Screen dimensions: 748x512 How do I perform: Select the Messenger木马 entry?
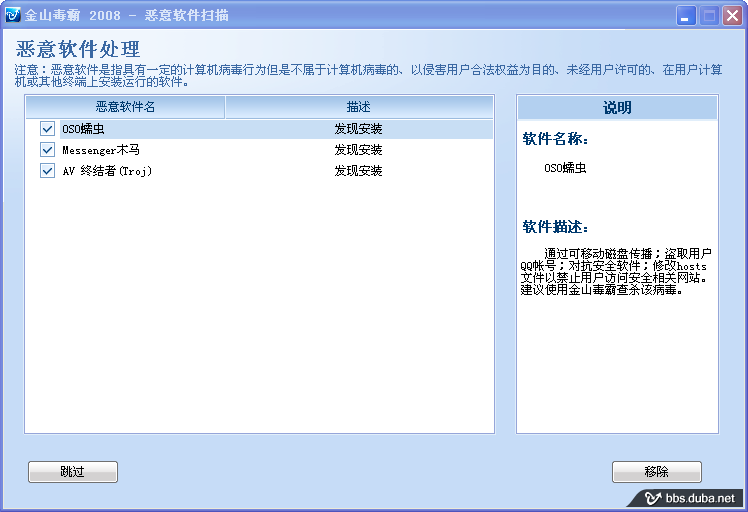click(x=100, y=150)
